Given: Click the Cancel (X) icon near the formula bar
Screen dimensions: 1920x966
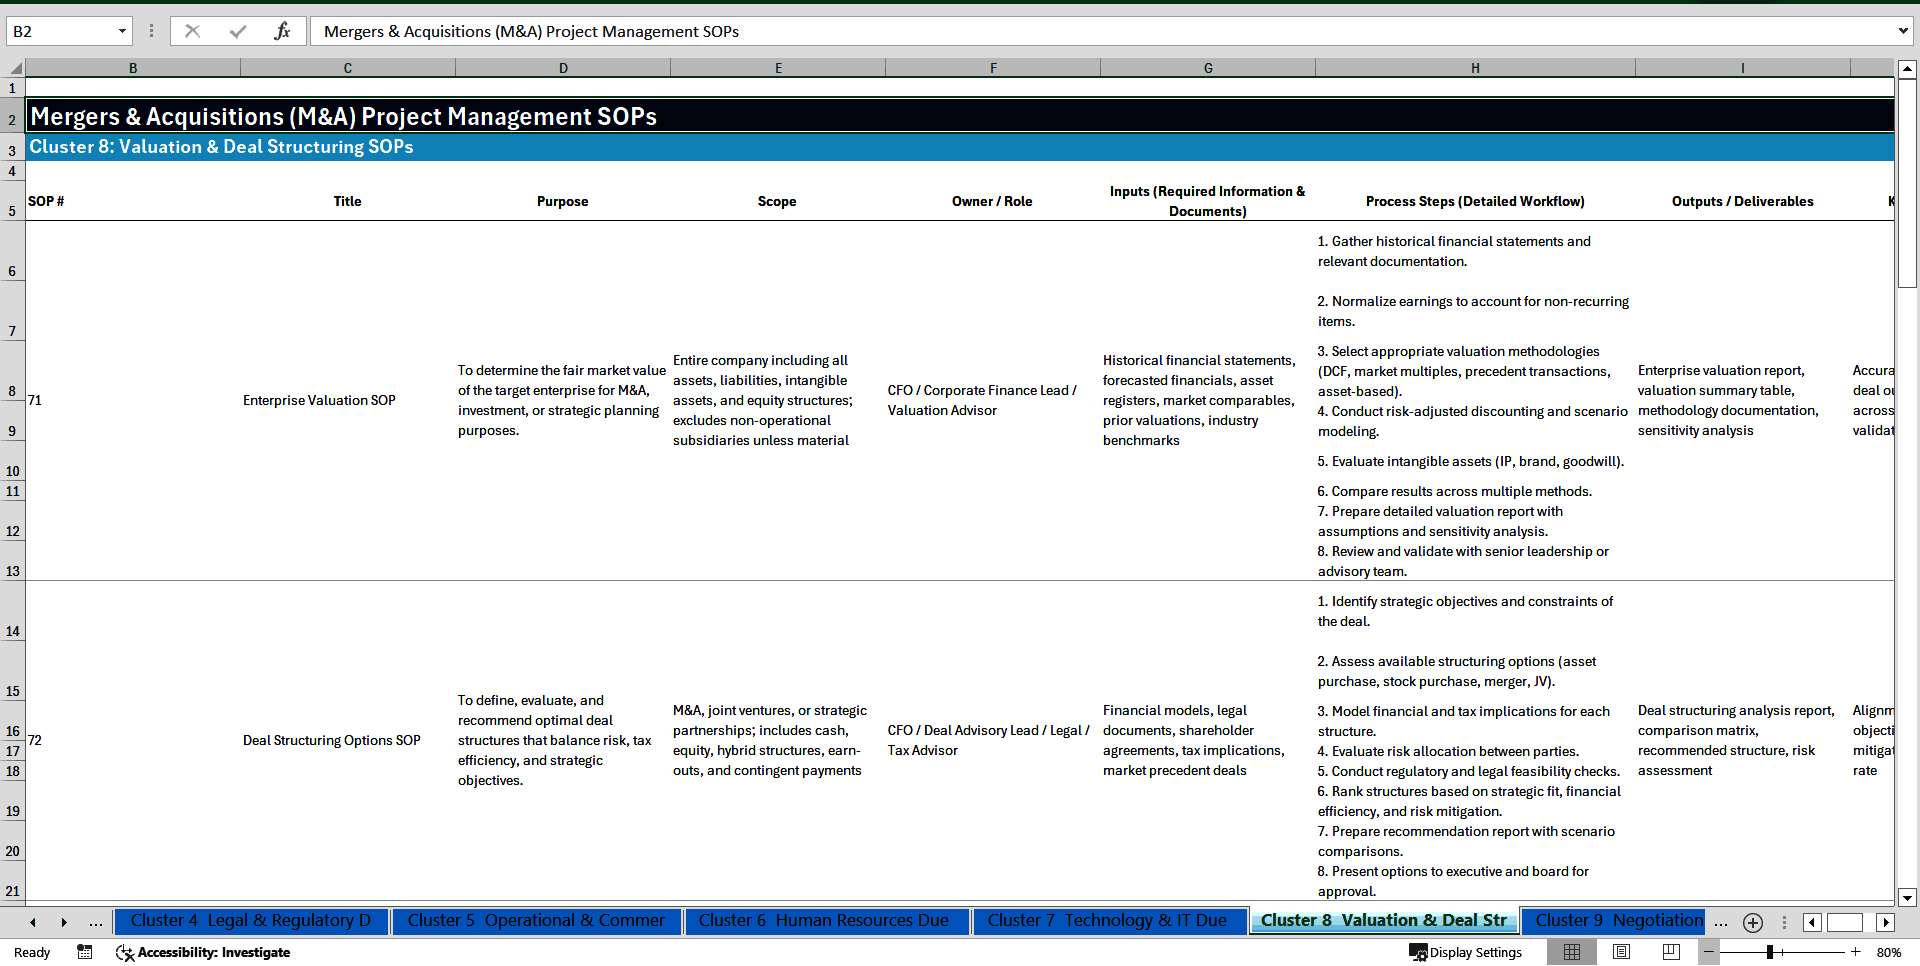Looking at the screenshot, I should 192,30.
